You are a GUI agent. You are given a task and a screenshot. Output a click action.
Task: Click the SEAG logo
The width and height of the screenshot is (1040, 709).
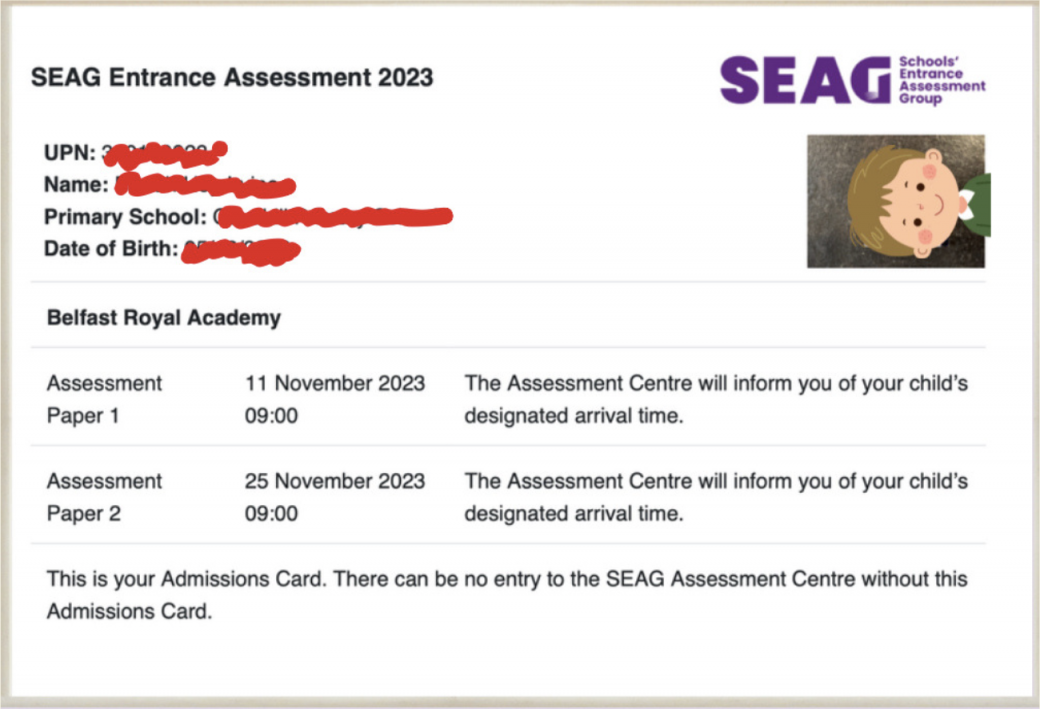[805, 80]
